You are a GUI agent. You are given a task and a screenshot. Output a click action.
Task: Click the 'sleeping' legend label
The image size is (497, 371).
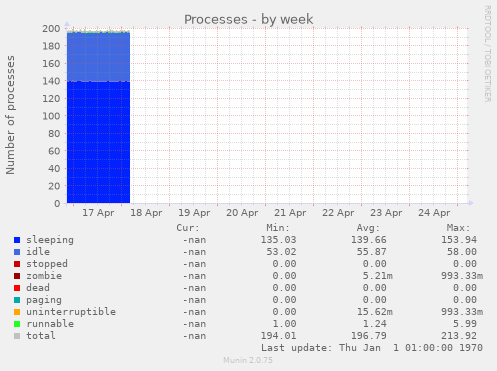click(50, 240)
